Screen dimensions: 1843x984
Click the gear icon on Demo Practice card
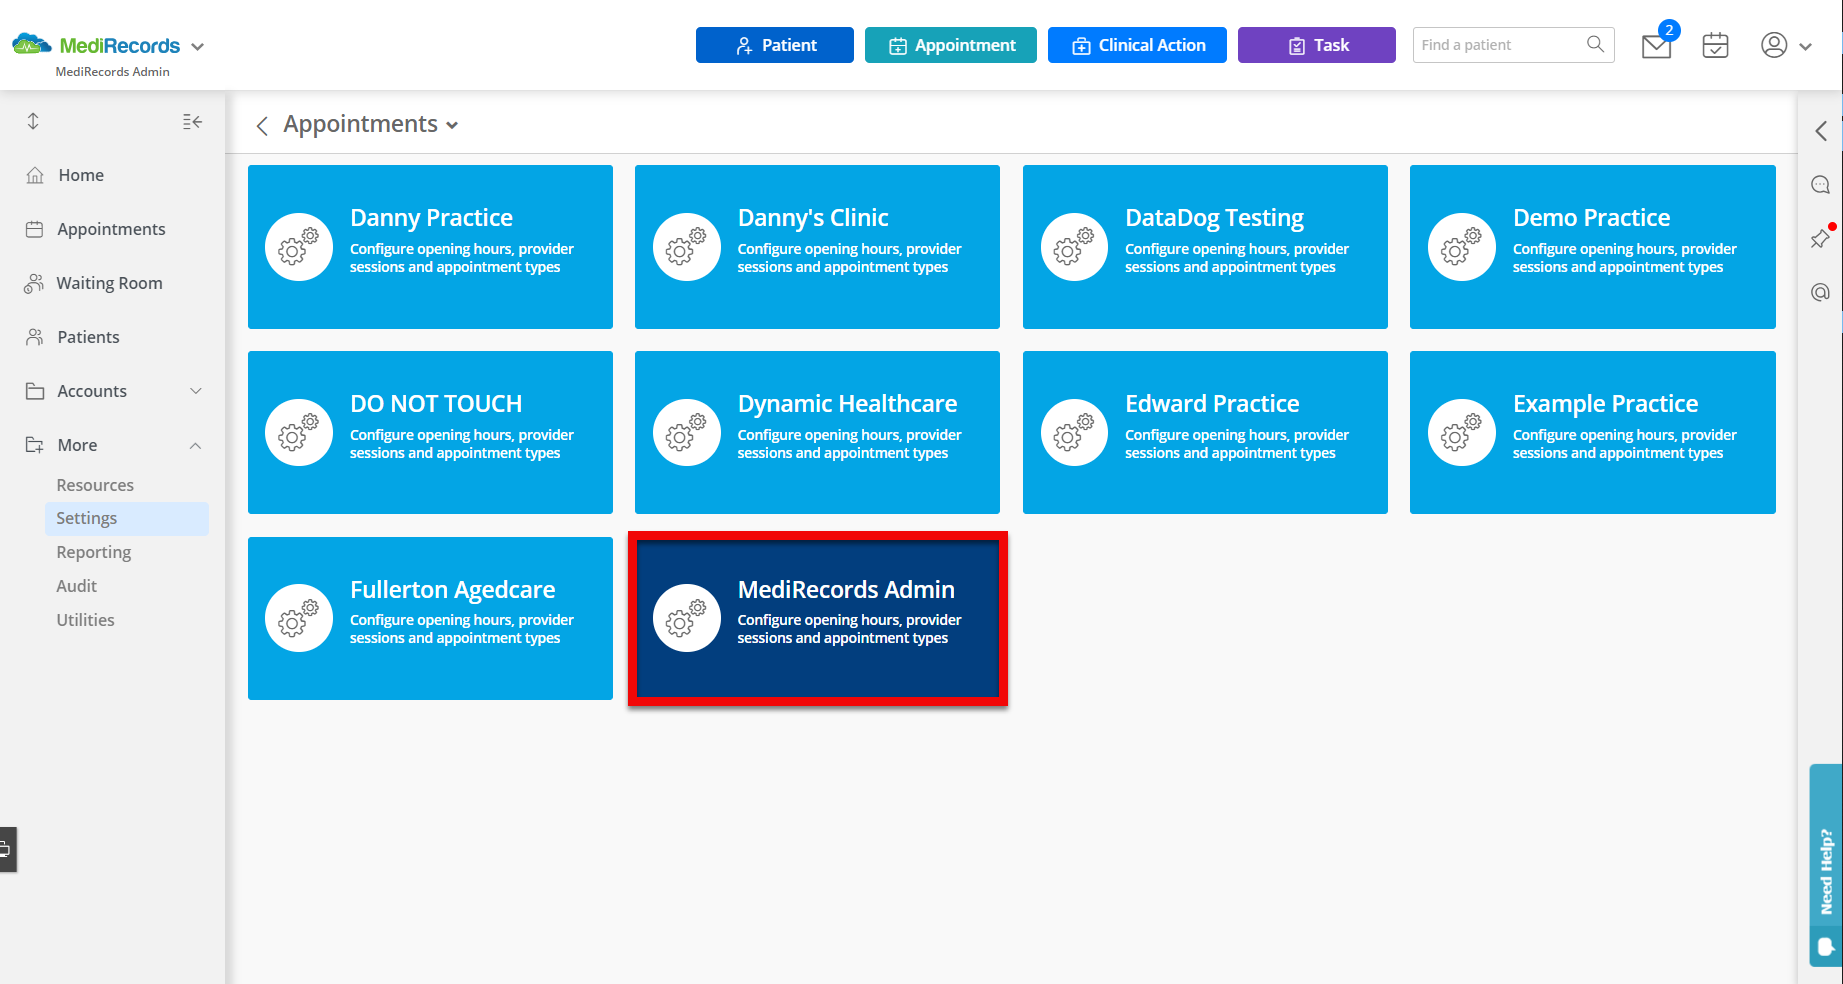pyautogui.click(x=1461, y=247)
